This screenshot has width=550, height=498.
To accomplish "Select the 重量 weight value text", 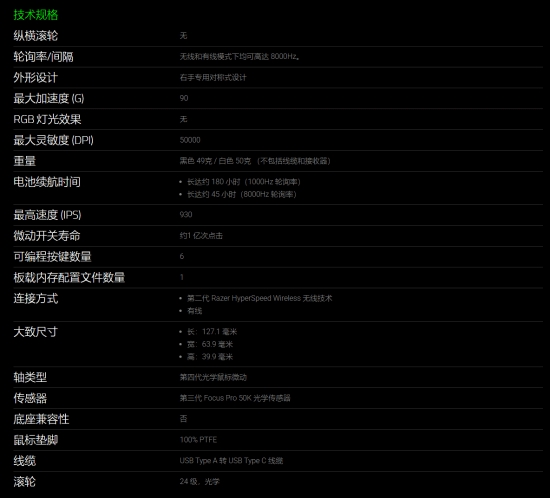I will click(x=255, y=161).
